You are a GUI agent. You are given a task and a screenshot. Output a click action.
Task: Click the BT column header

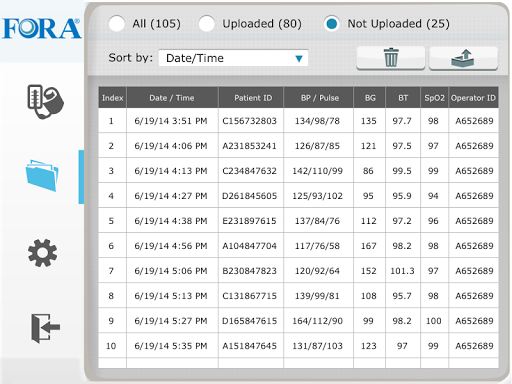point(403,98)
